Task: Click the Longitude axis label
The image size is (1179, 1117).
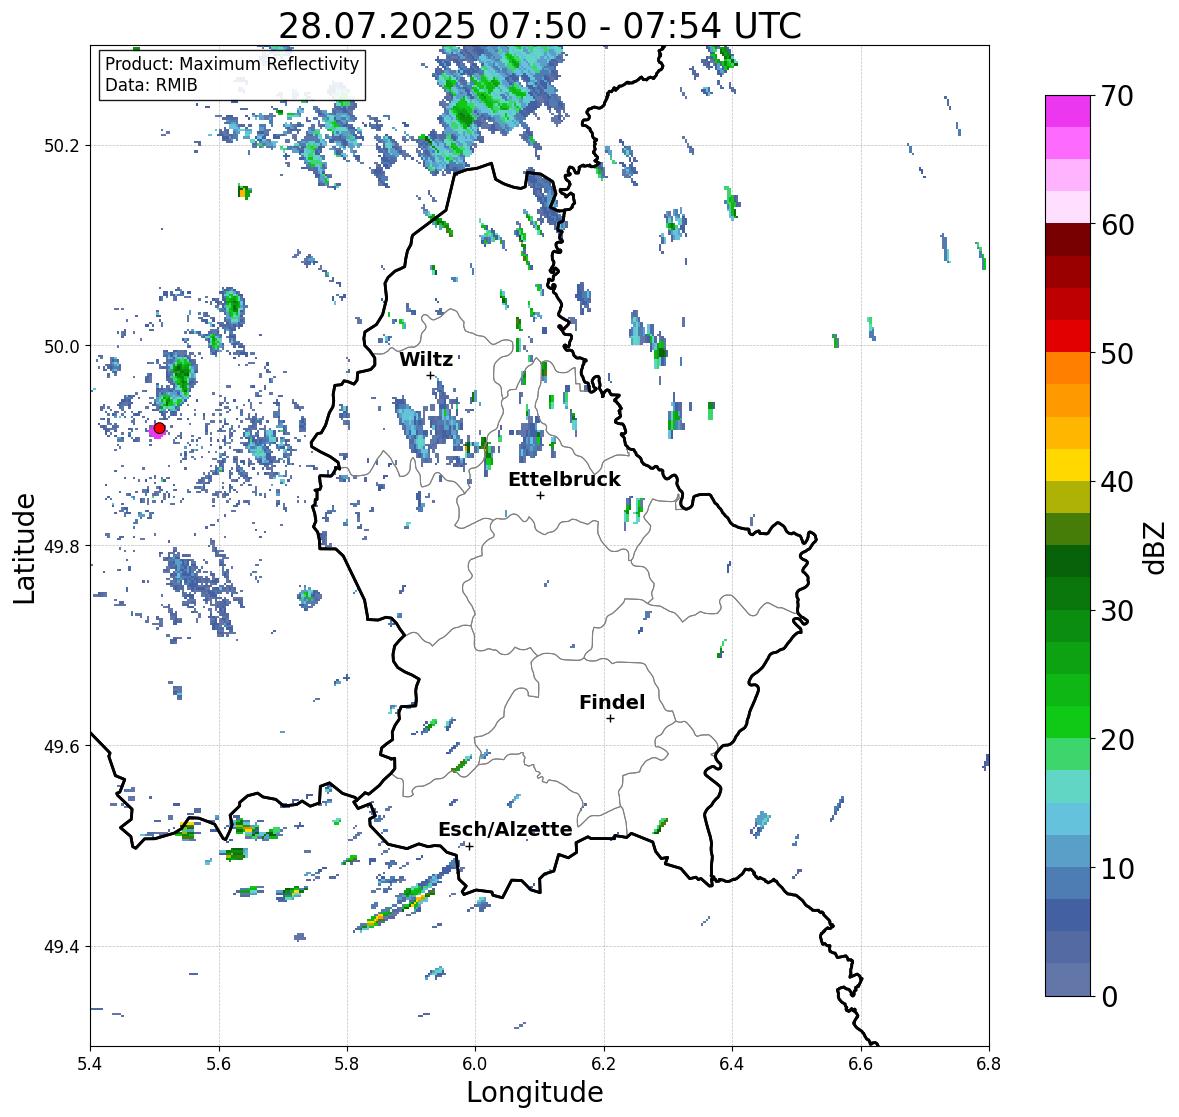Action: pos(535,1092)
